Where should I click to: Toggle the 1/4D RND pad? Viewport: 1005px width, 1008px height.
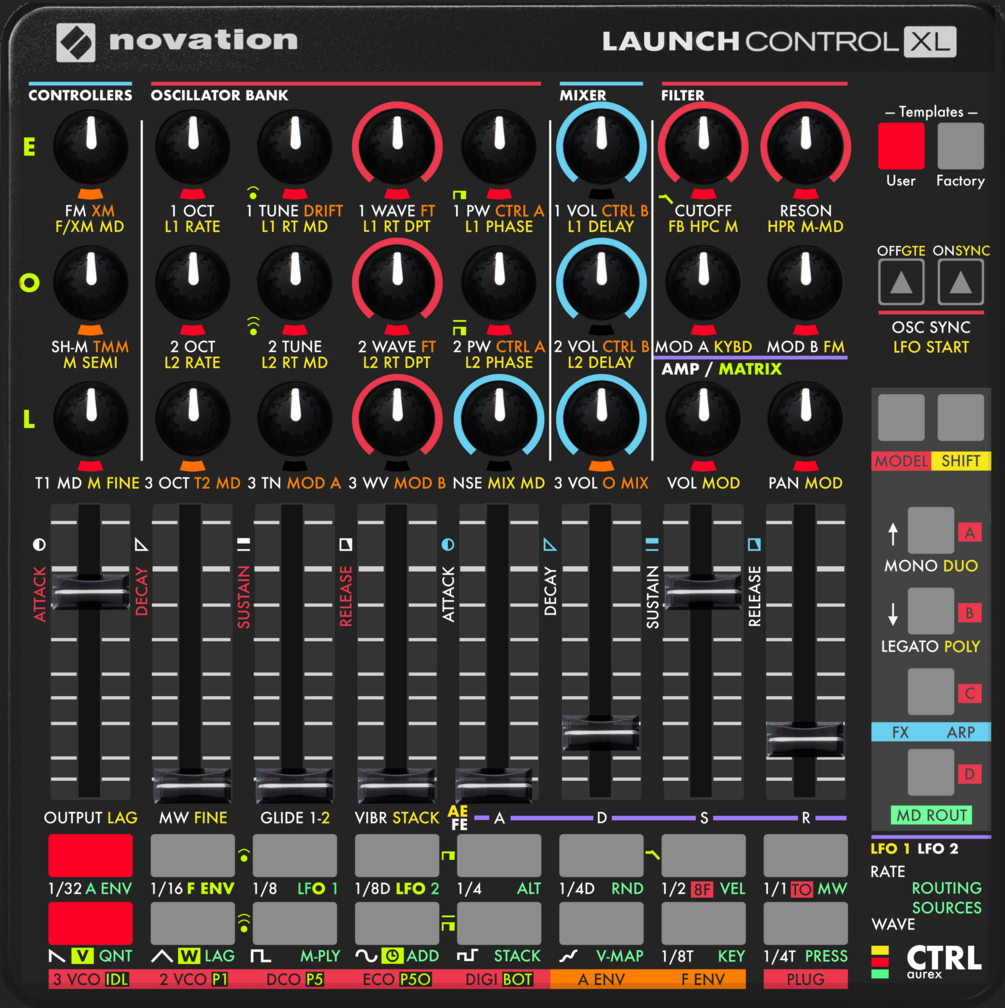tap(601, 856)
